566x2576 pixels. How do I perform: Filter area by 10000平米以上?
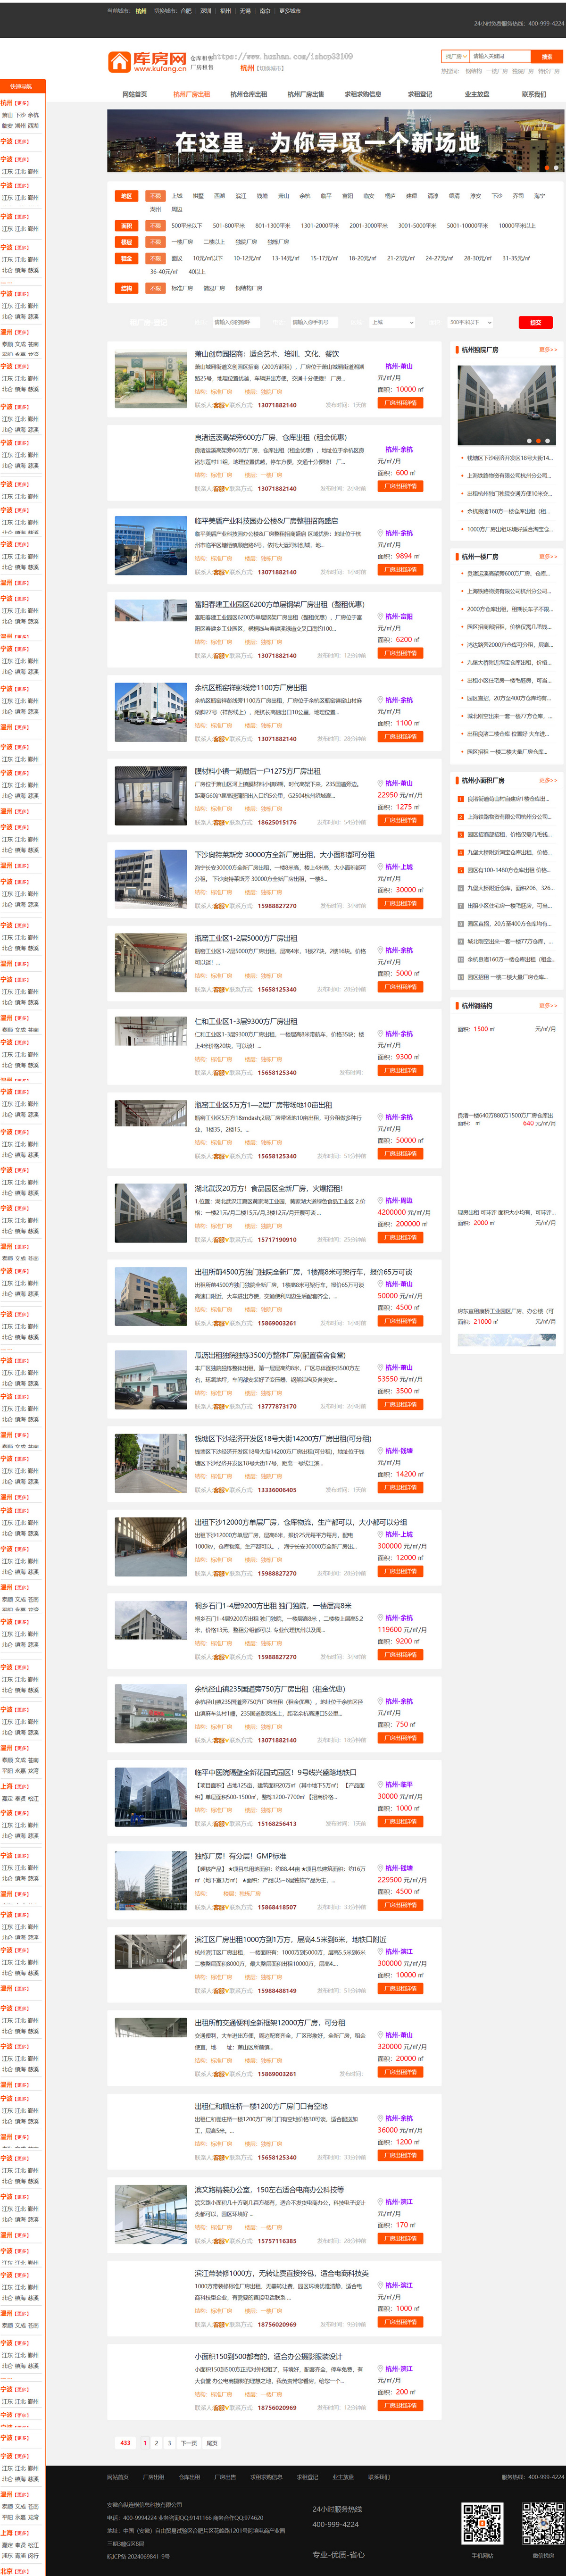[x=517, y=226]
